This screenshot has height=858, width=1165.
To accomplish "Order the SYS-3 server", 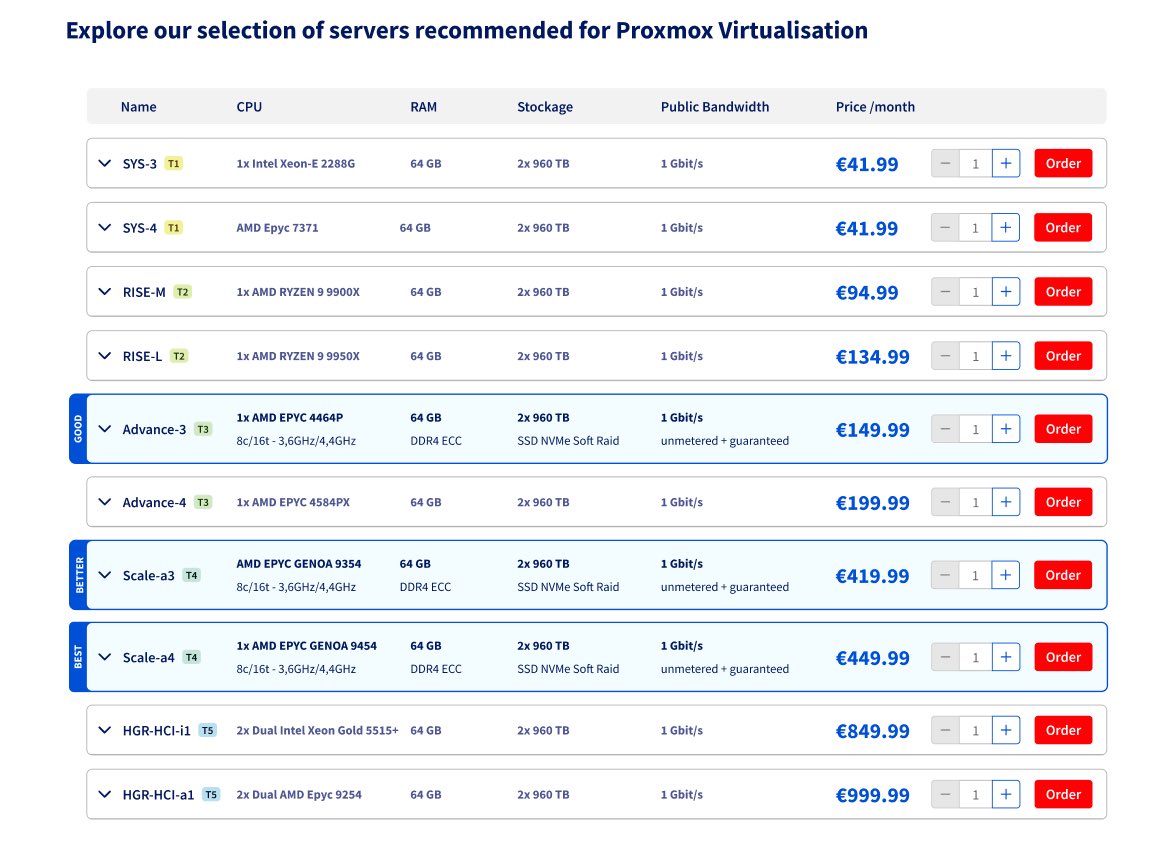I will [x=1063, y=163].
